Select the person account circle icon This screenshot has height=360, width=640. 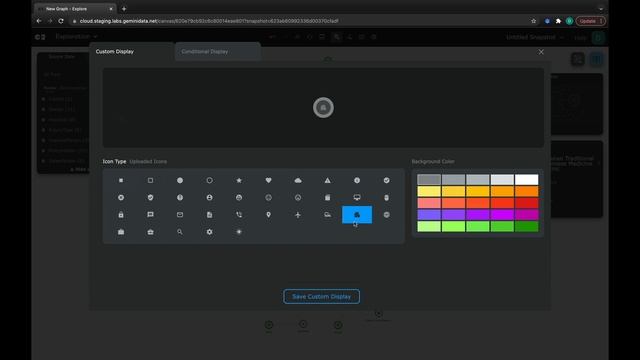[209, 197]
